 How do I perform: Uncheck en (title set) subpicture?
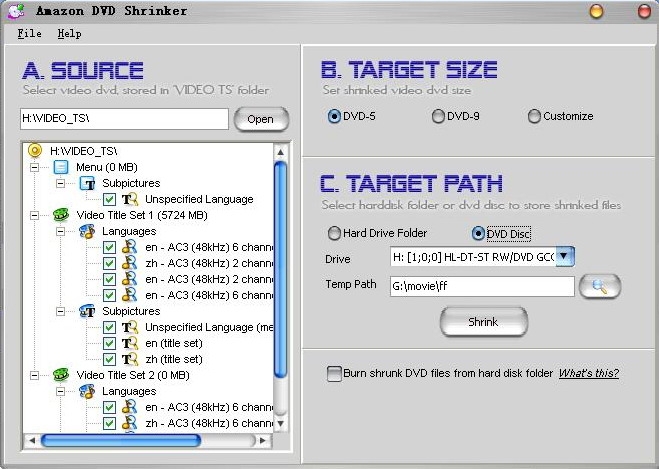pyautogui.click(x=109, y=343)
